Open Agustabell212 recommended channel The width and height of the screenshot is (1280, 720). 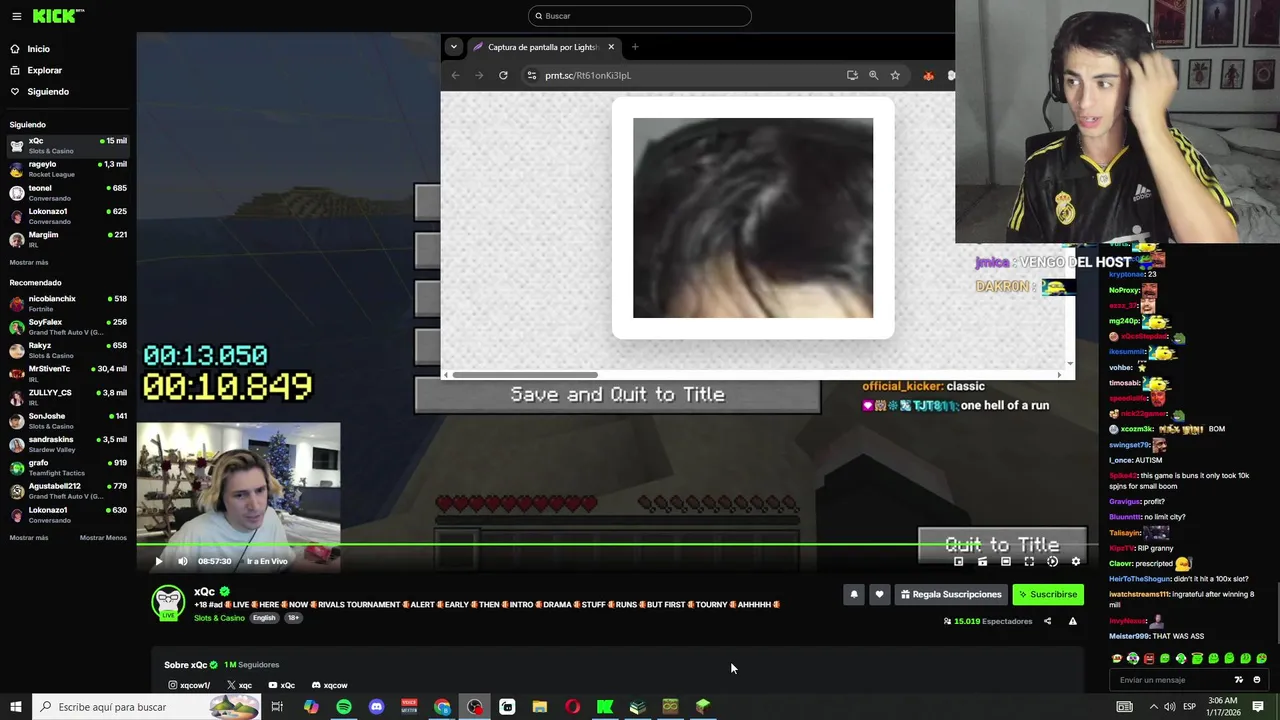(68, 491)
